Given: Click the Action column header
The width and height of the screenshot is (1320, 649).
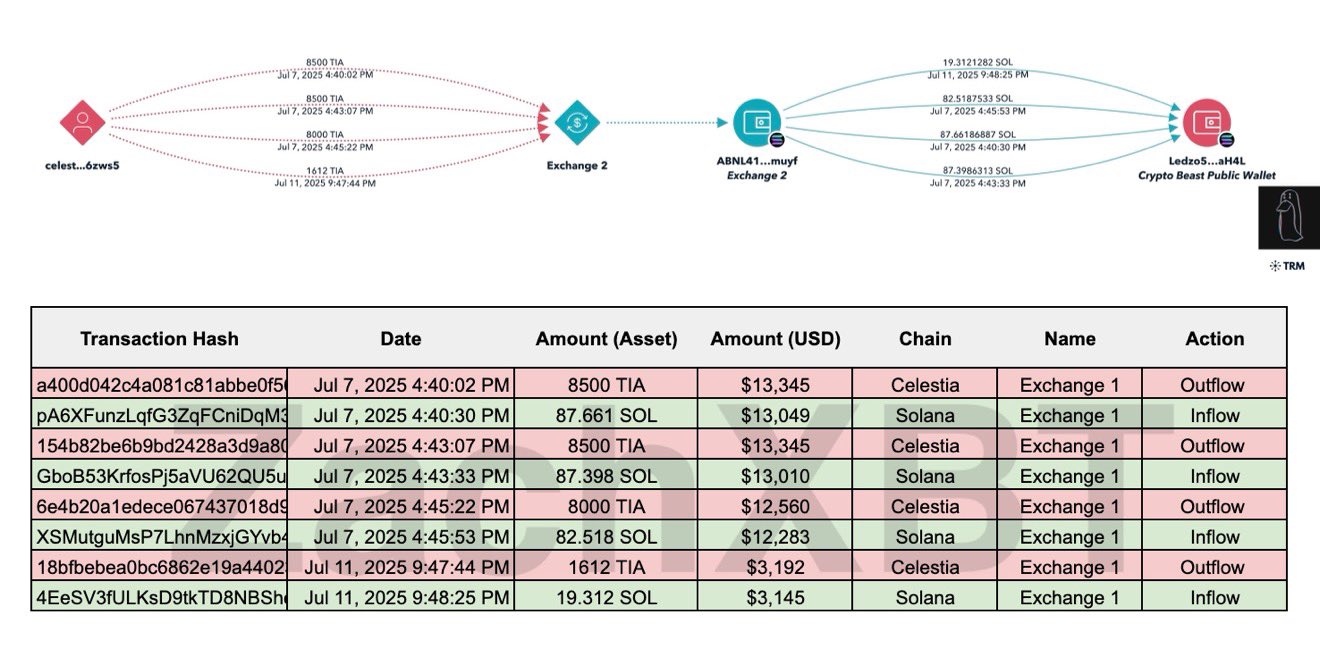Looking at the screenshot, I should click(1215, 339).
